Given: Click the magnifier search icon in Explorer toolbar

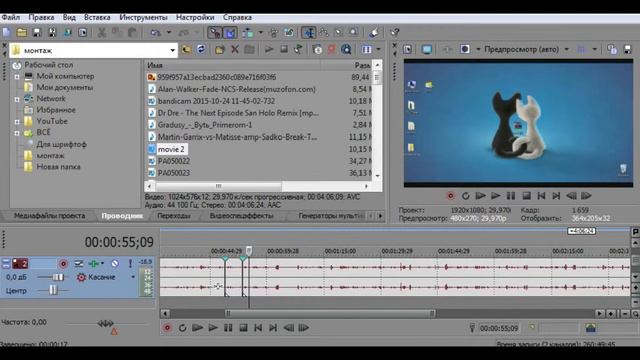Looking at the screenshot, I should [346, 50].
